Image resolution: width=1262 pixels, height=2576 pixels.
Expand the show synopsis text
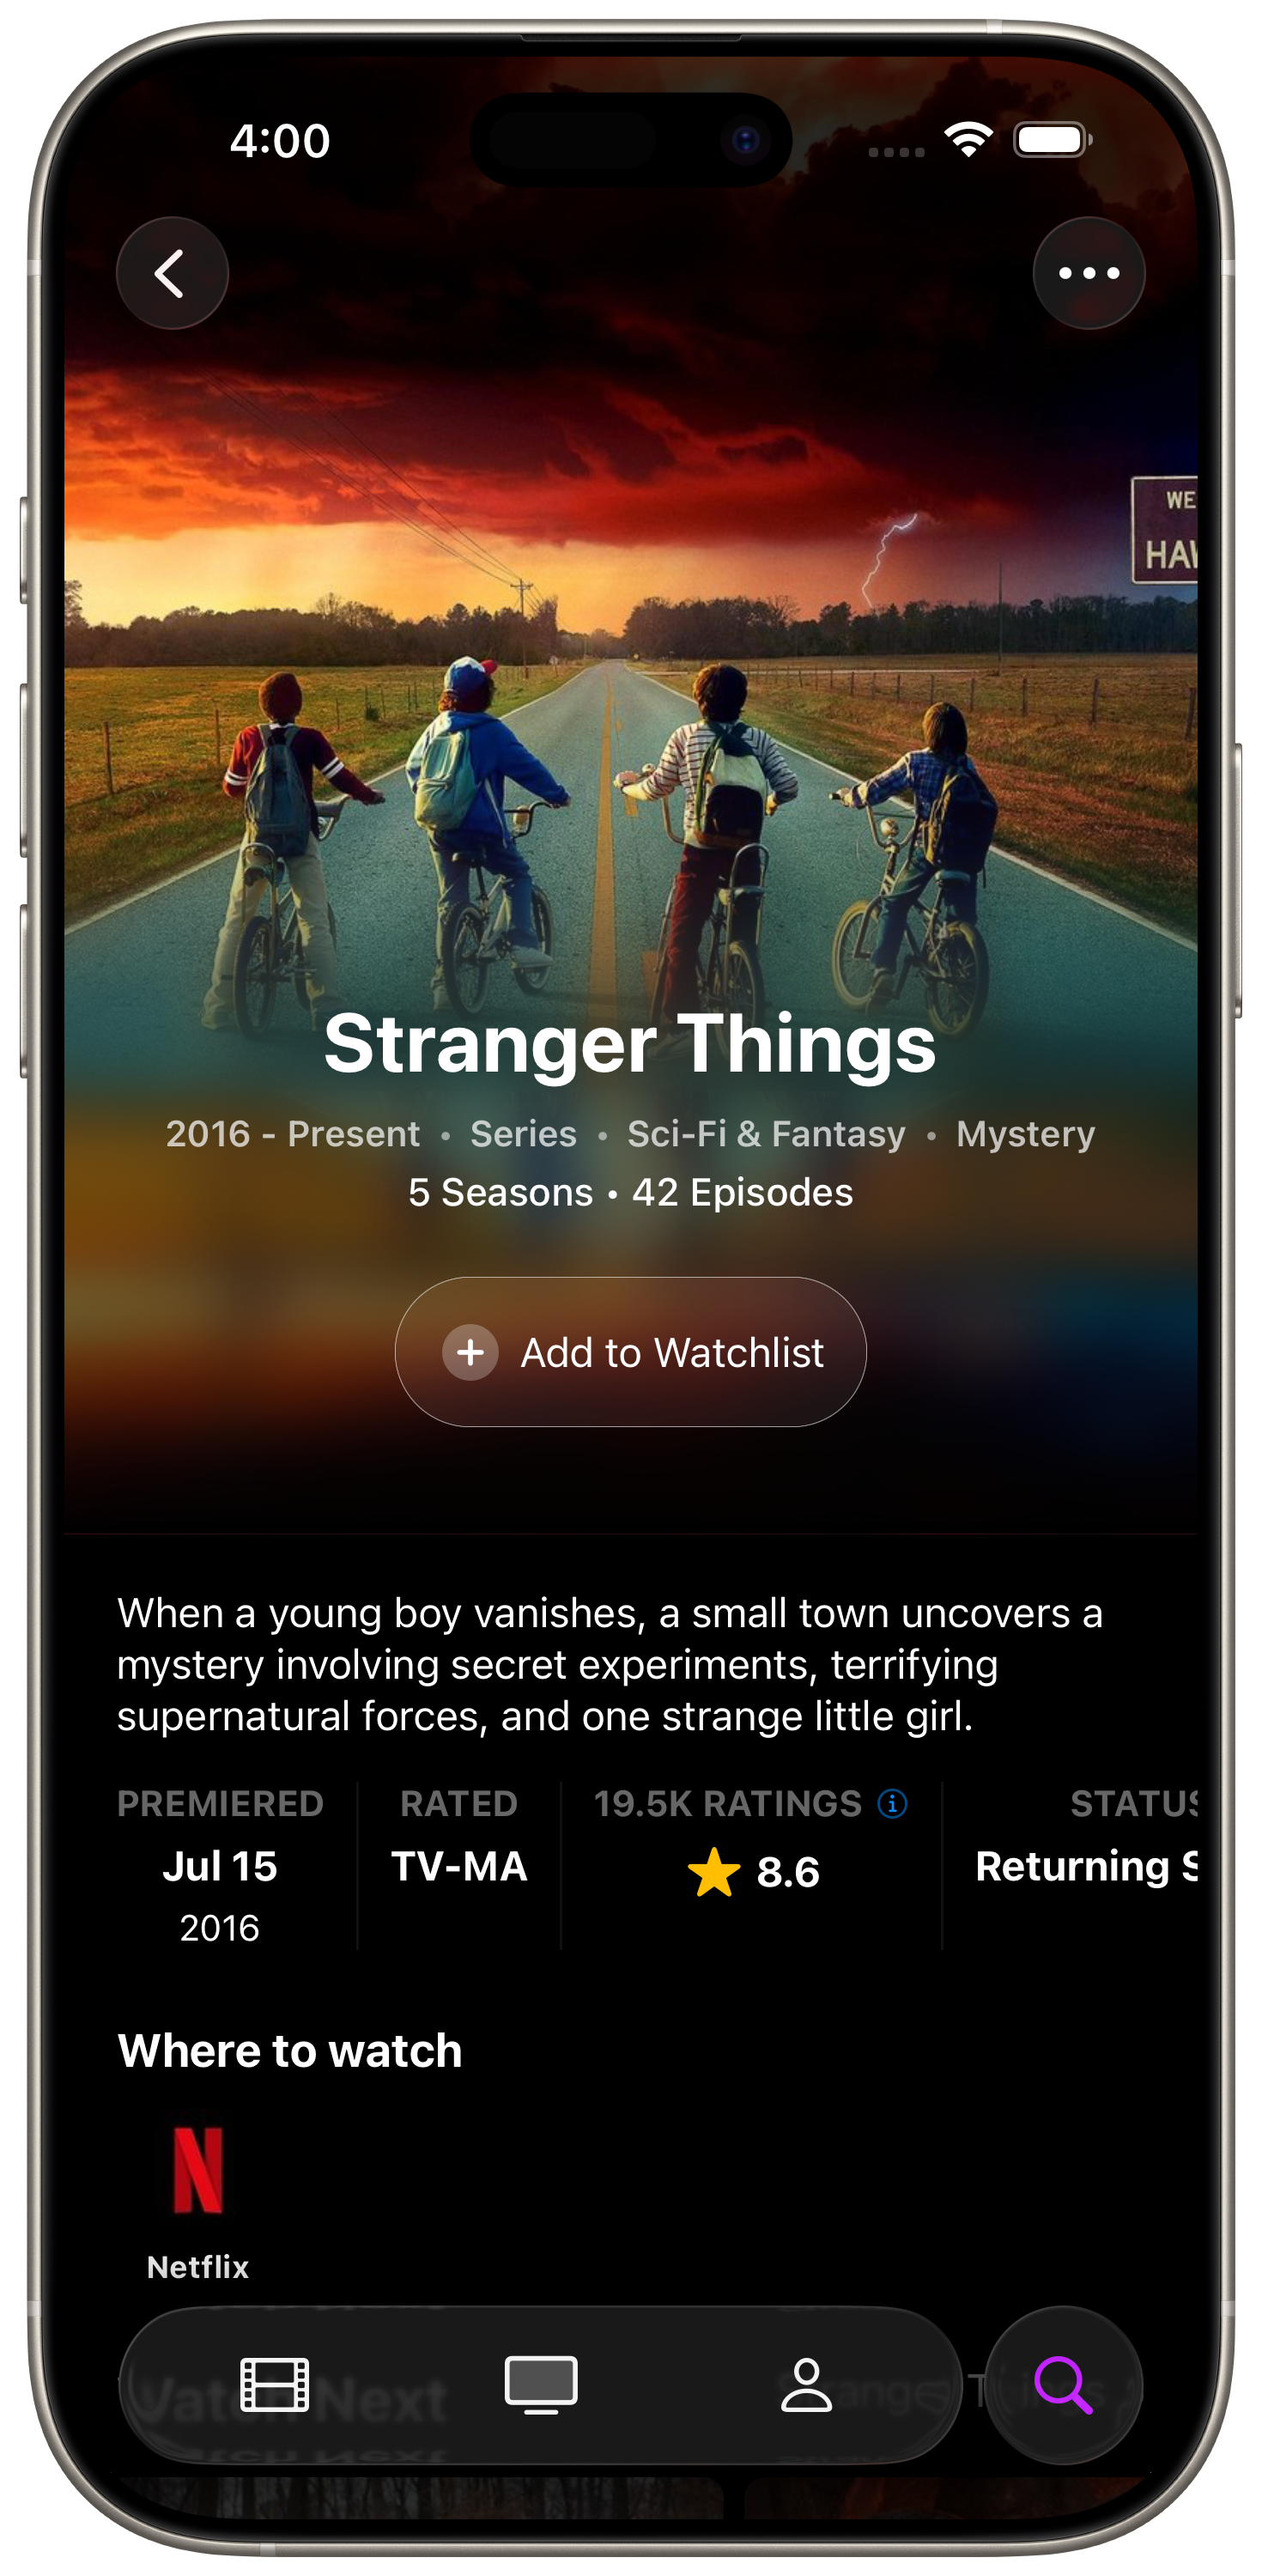(x=610, y=1664)
